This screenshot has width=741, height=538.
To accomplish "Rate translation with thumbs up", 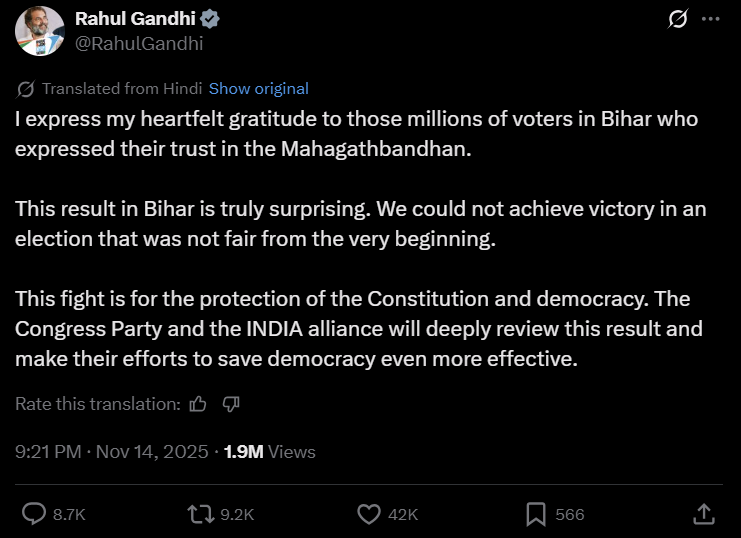I will [x=198, y=404].
